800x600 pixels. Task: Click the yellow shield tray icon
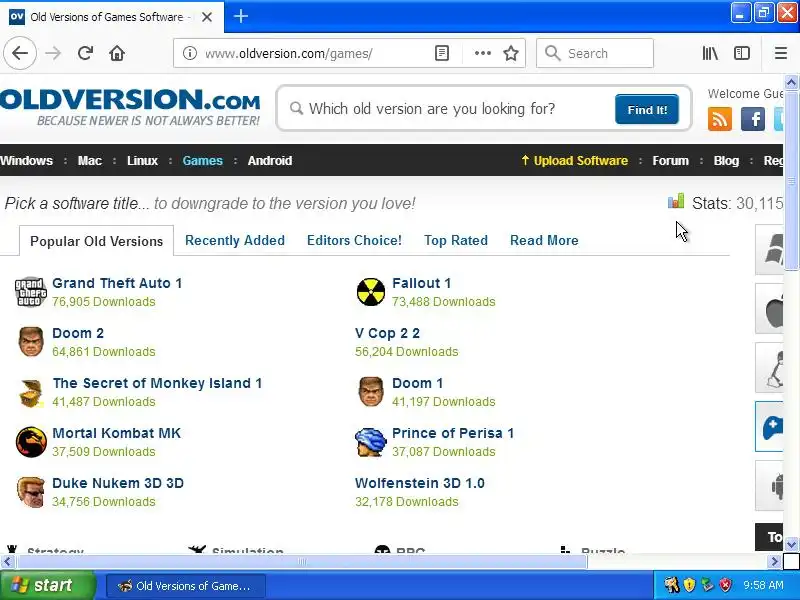click(689, 585)
